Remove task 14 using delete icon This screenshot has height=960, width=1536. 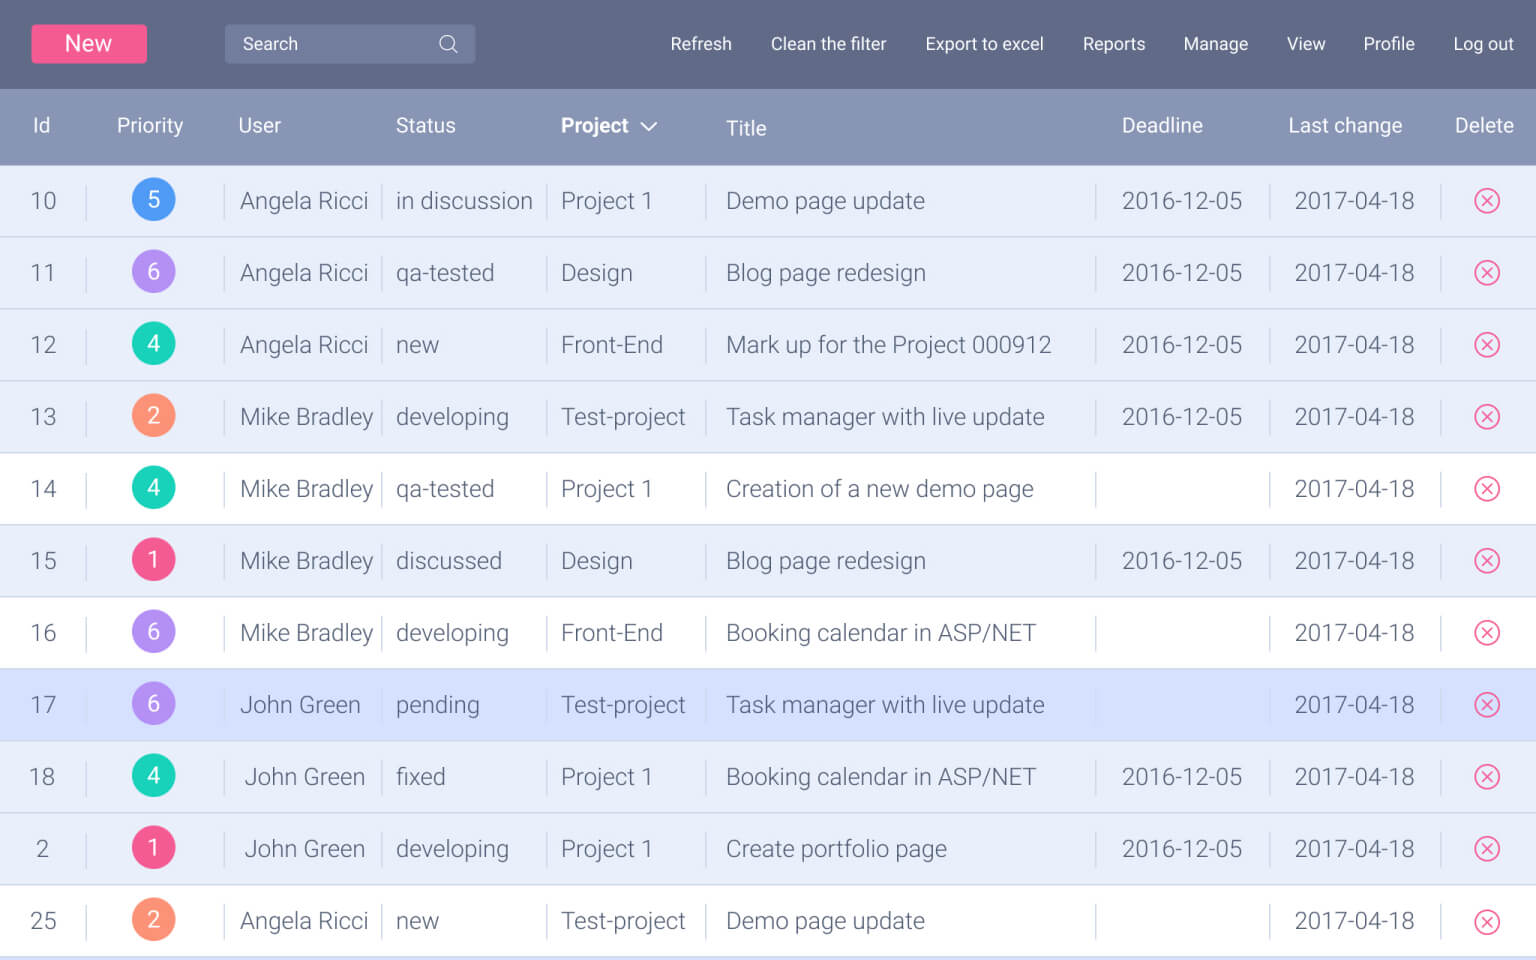tap(1486, 489)
